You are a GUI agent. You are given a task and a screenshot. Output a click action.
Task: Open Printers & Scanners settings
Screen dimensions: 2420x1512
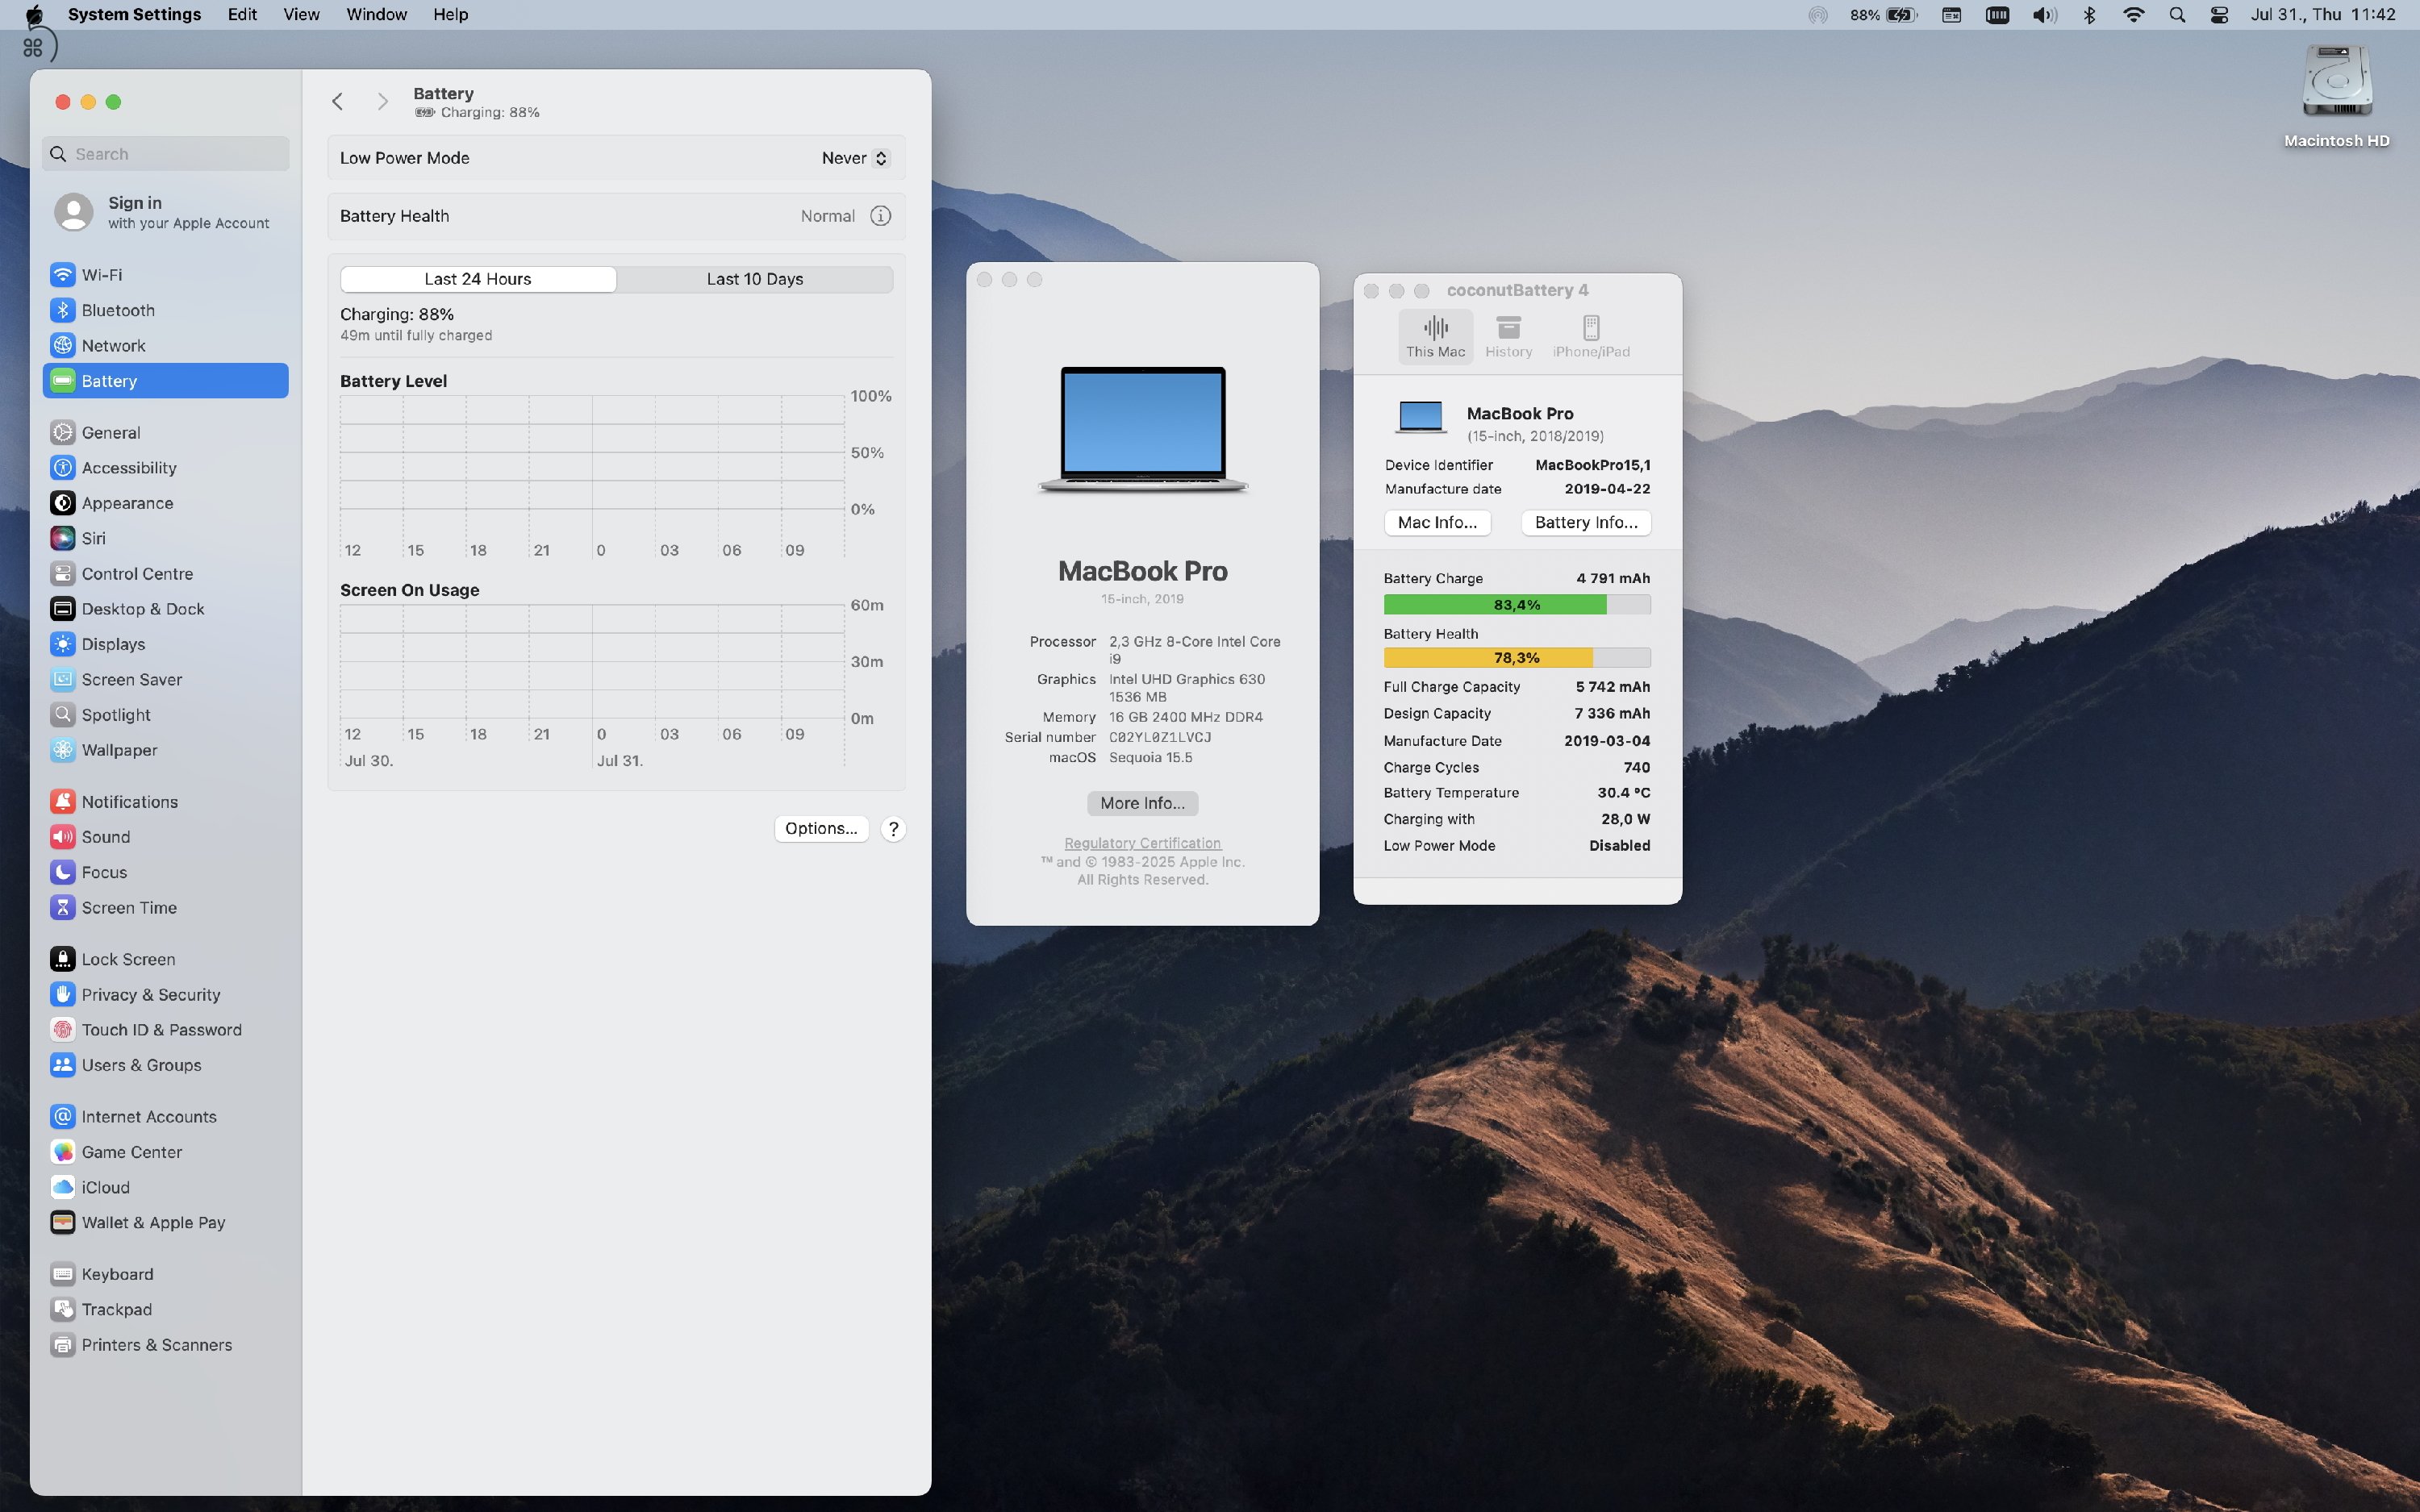tap(165, 1345)
